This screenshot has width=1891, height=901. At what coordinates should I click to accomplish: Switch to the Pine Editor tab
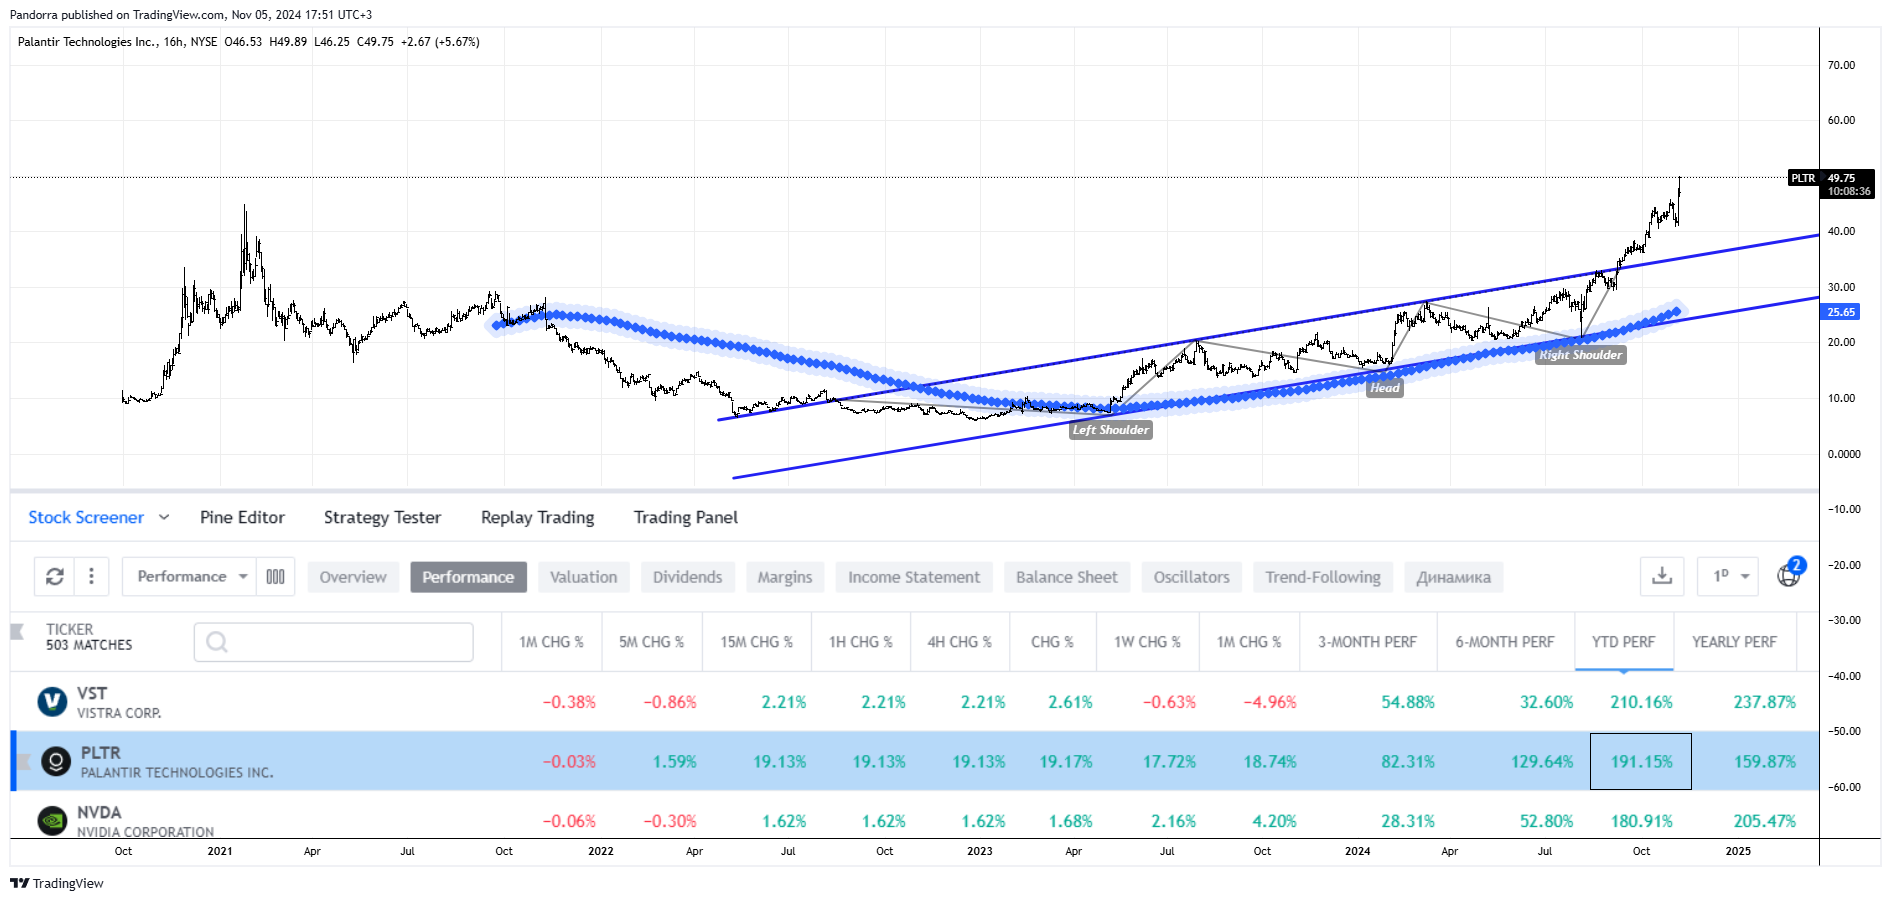pos(242,517)
